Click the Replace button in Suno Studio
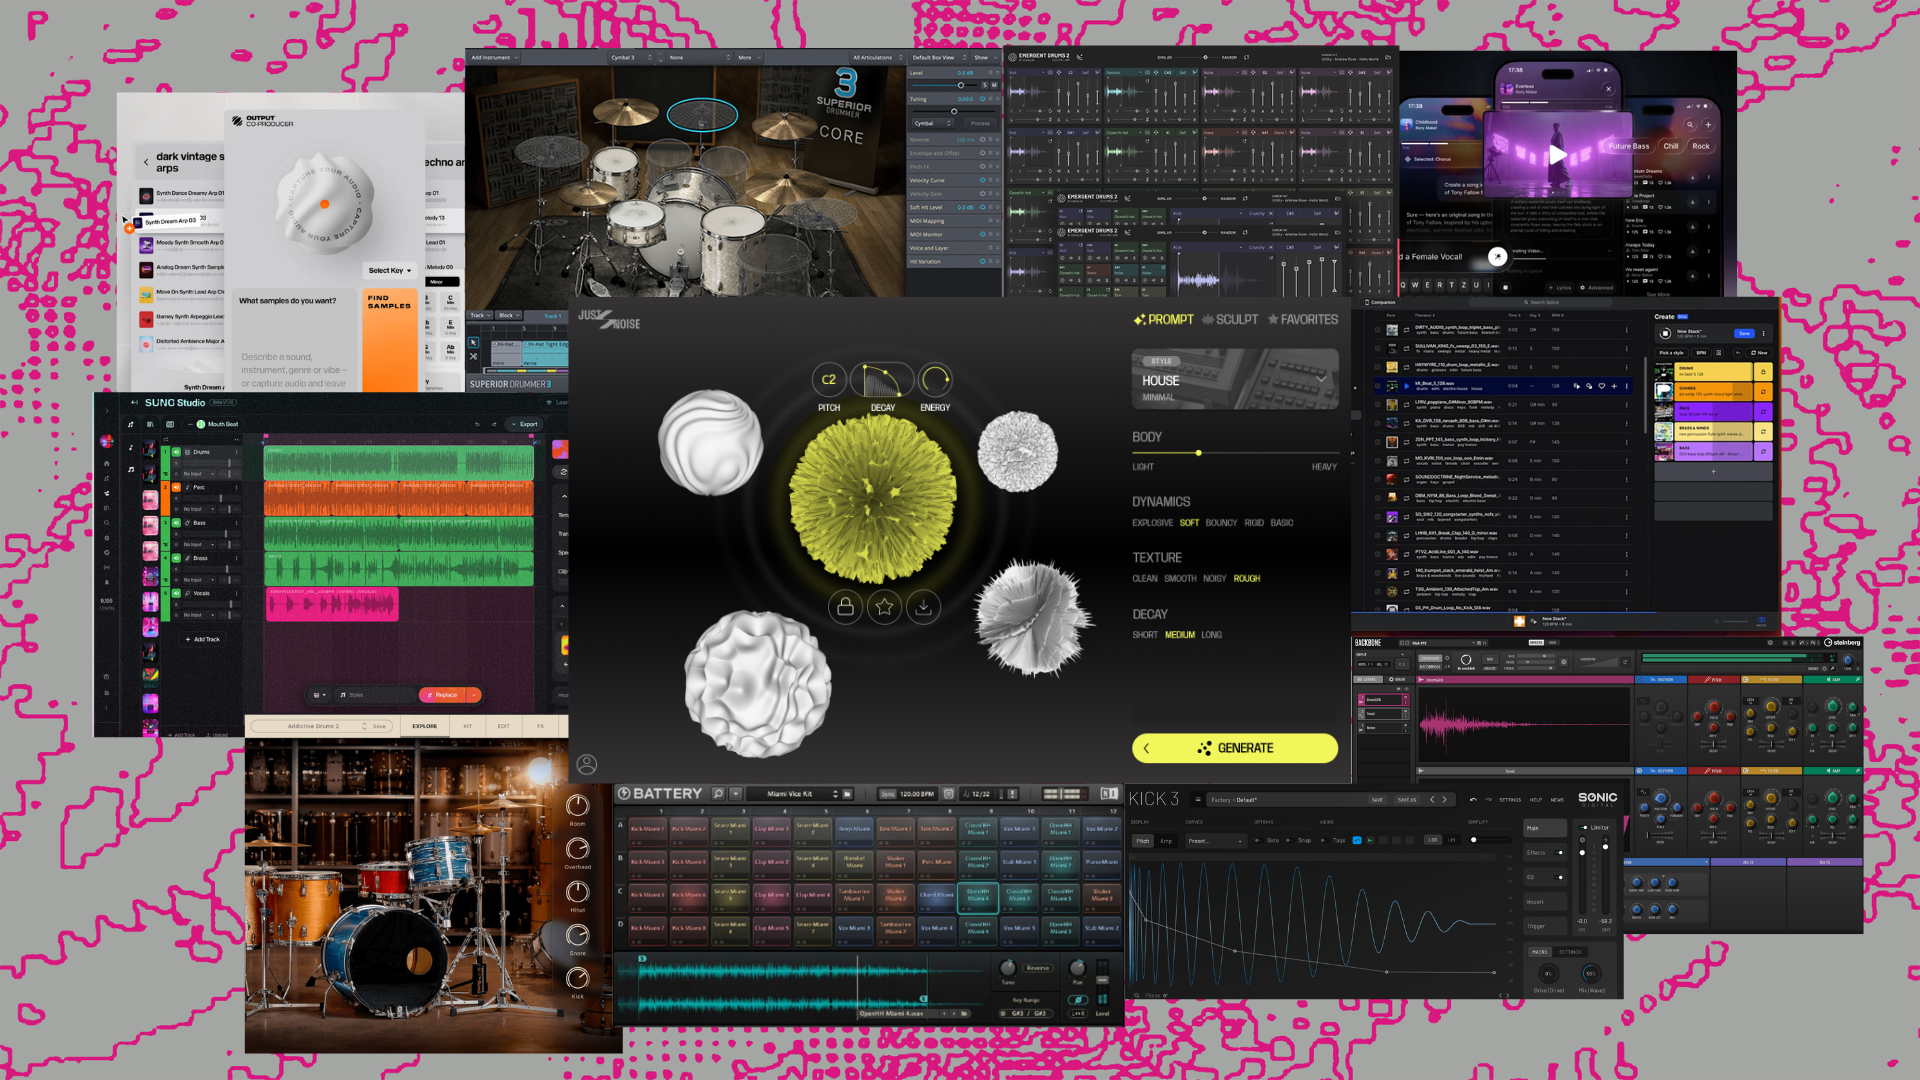This screenshot has width=1920, height=1080. coord(442,695)
